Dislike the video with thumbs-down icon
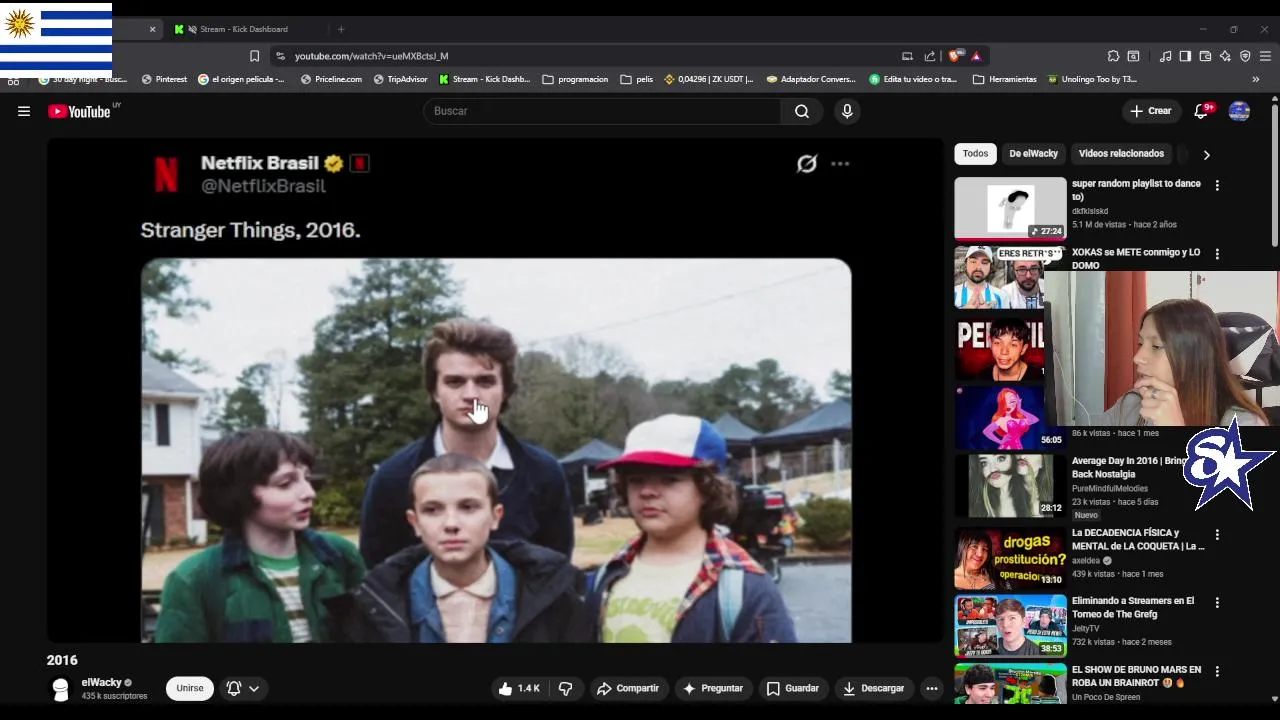The height and width of the screenshot is (720, 1280). tap(565, 688)
